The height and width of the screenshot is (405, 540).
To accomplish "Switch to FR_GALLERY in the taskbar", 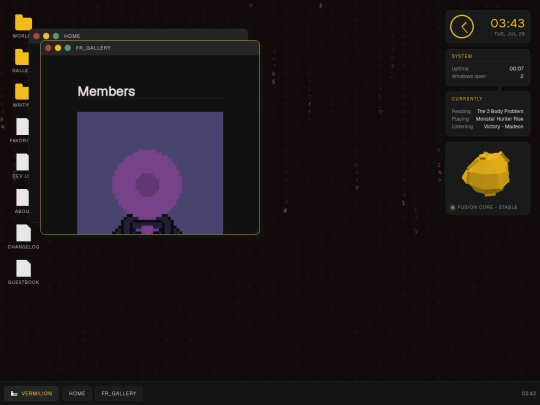I will (119, 393).
